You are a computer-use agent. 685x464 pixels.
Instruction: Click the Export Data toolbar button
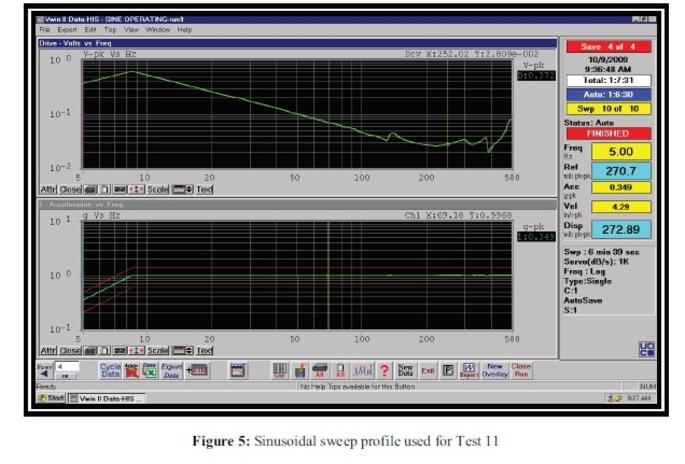coord(171,371)
